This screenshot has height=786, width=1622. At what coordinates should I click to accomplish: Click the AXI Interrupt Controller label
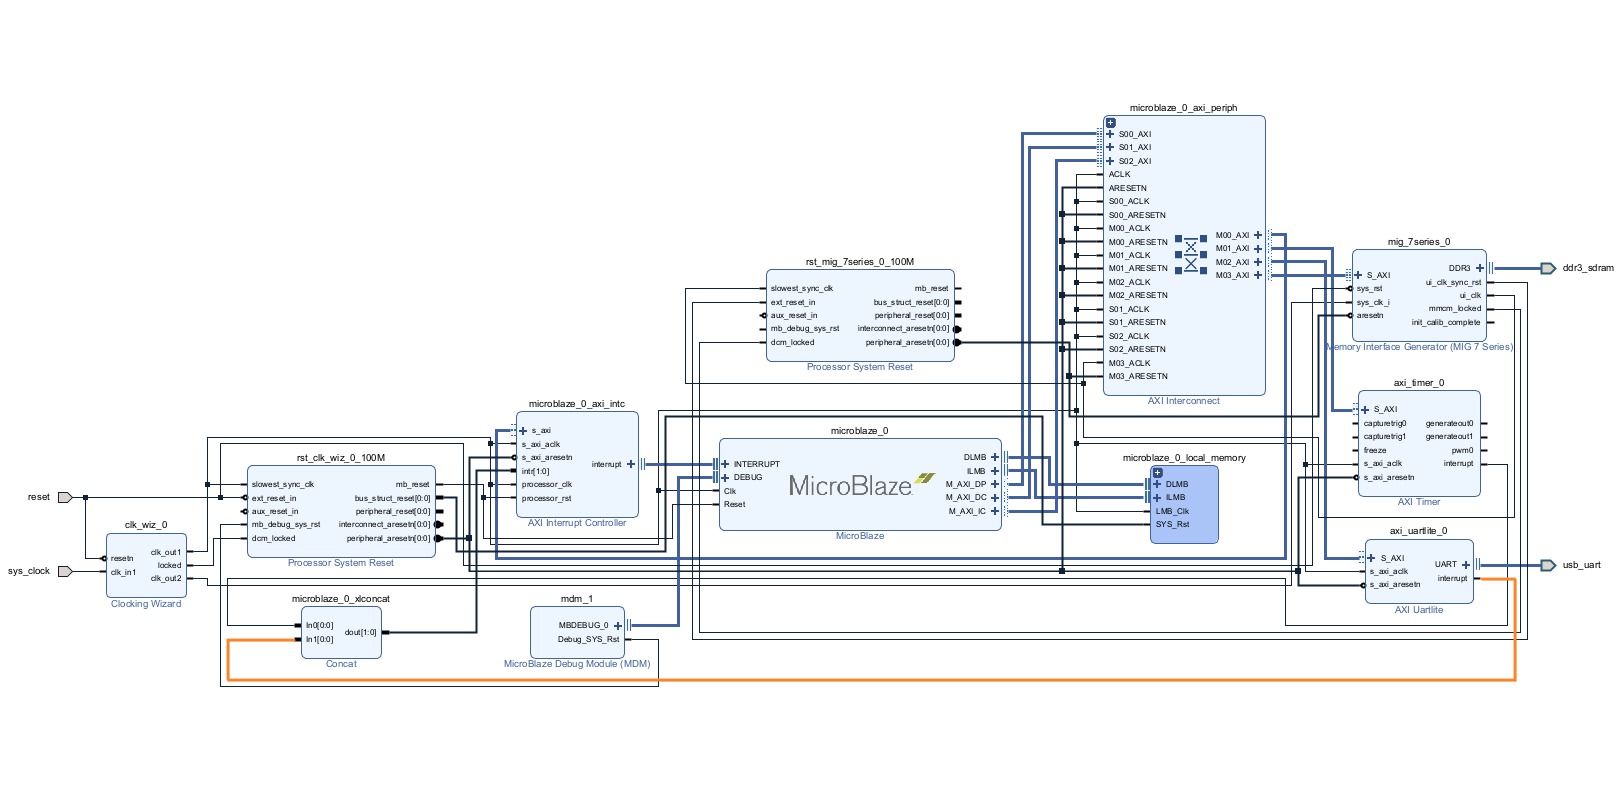[x=577, y=523]
